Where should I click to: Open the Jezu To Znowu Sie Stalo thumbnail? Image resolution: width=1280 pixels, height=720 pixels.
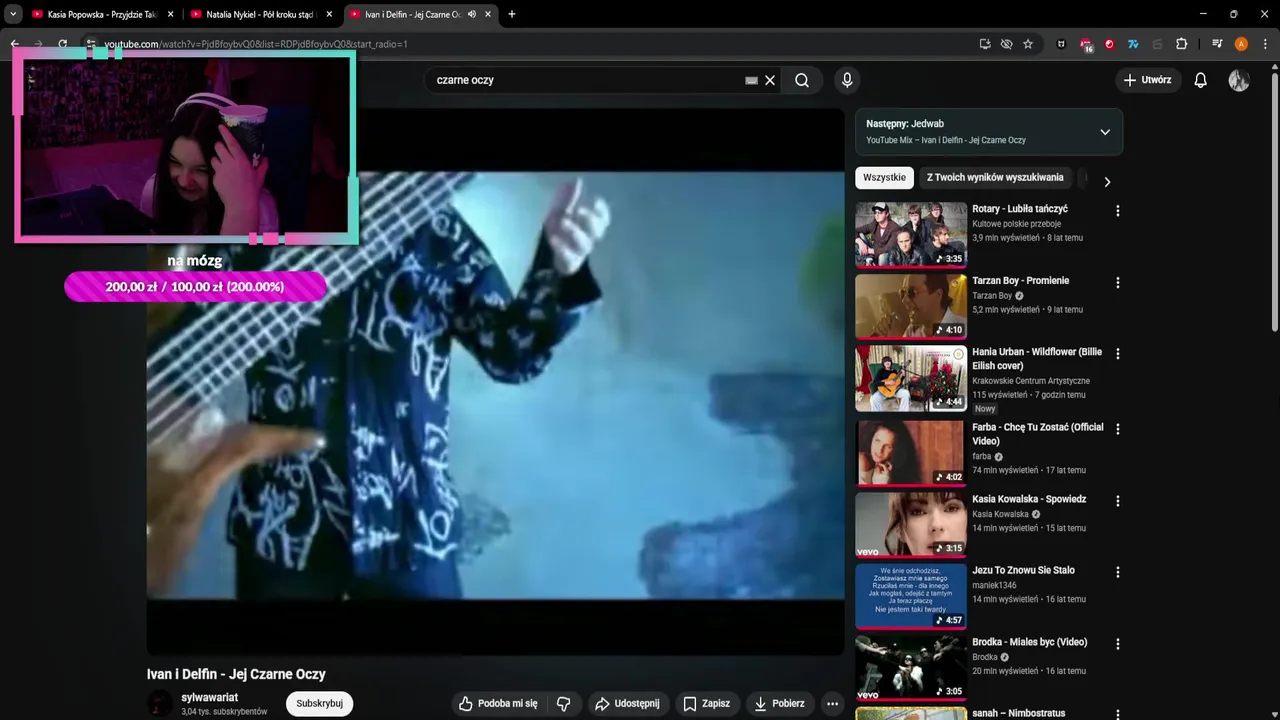[x=911, y=596]
